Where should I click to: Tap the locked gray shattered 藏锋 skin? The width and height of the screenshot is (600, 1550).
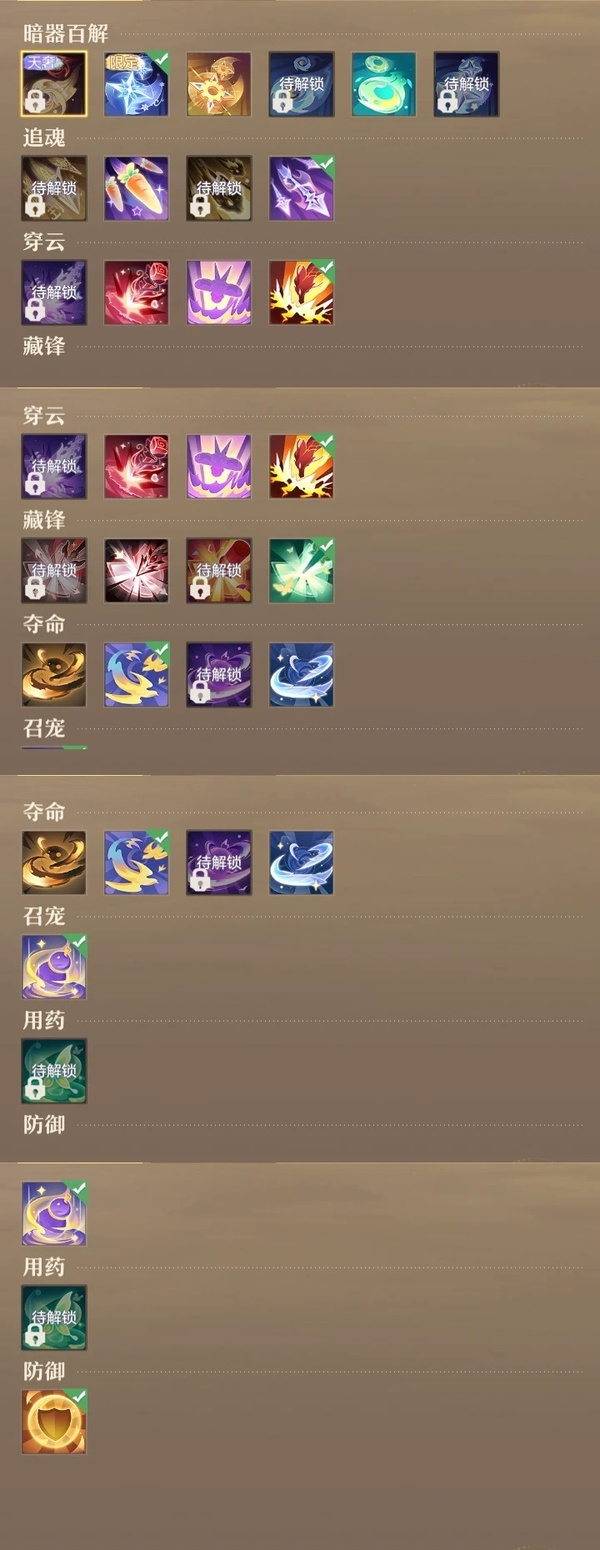click(x=54, y=570)
